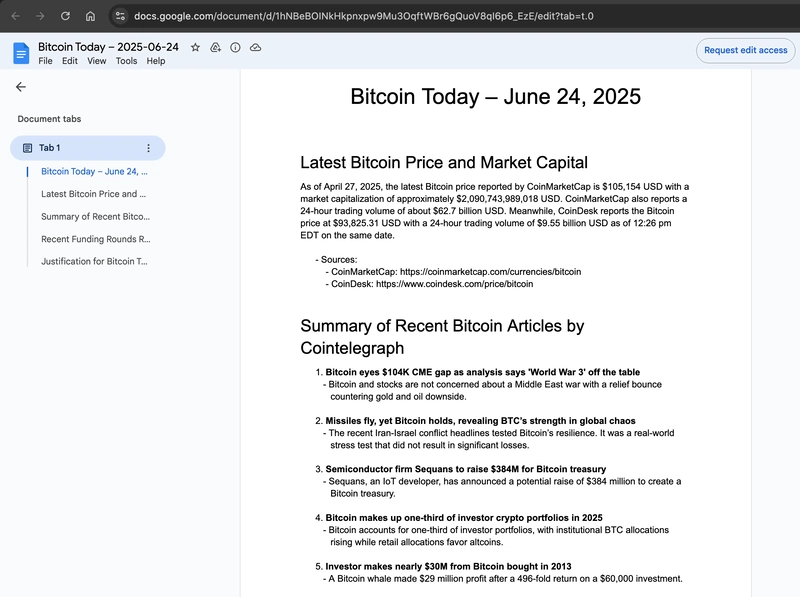
Task: Click the Tab 1 page icon
Action: (x=28, y=148)
